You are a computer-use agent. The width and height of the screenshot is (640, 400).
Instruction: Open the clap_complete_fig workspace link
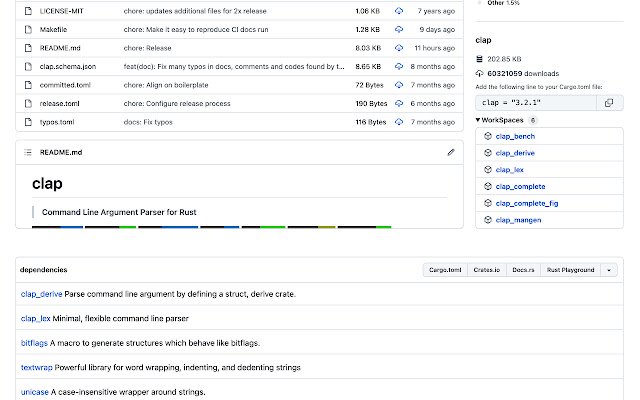[x=527, y=203]
